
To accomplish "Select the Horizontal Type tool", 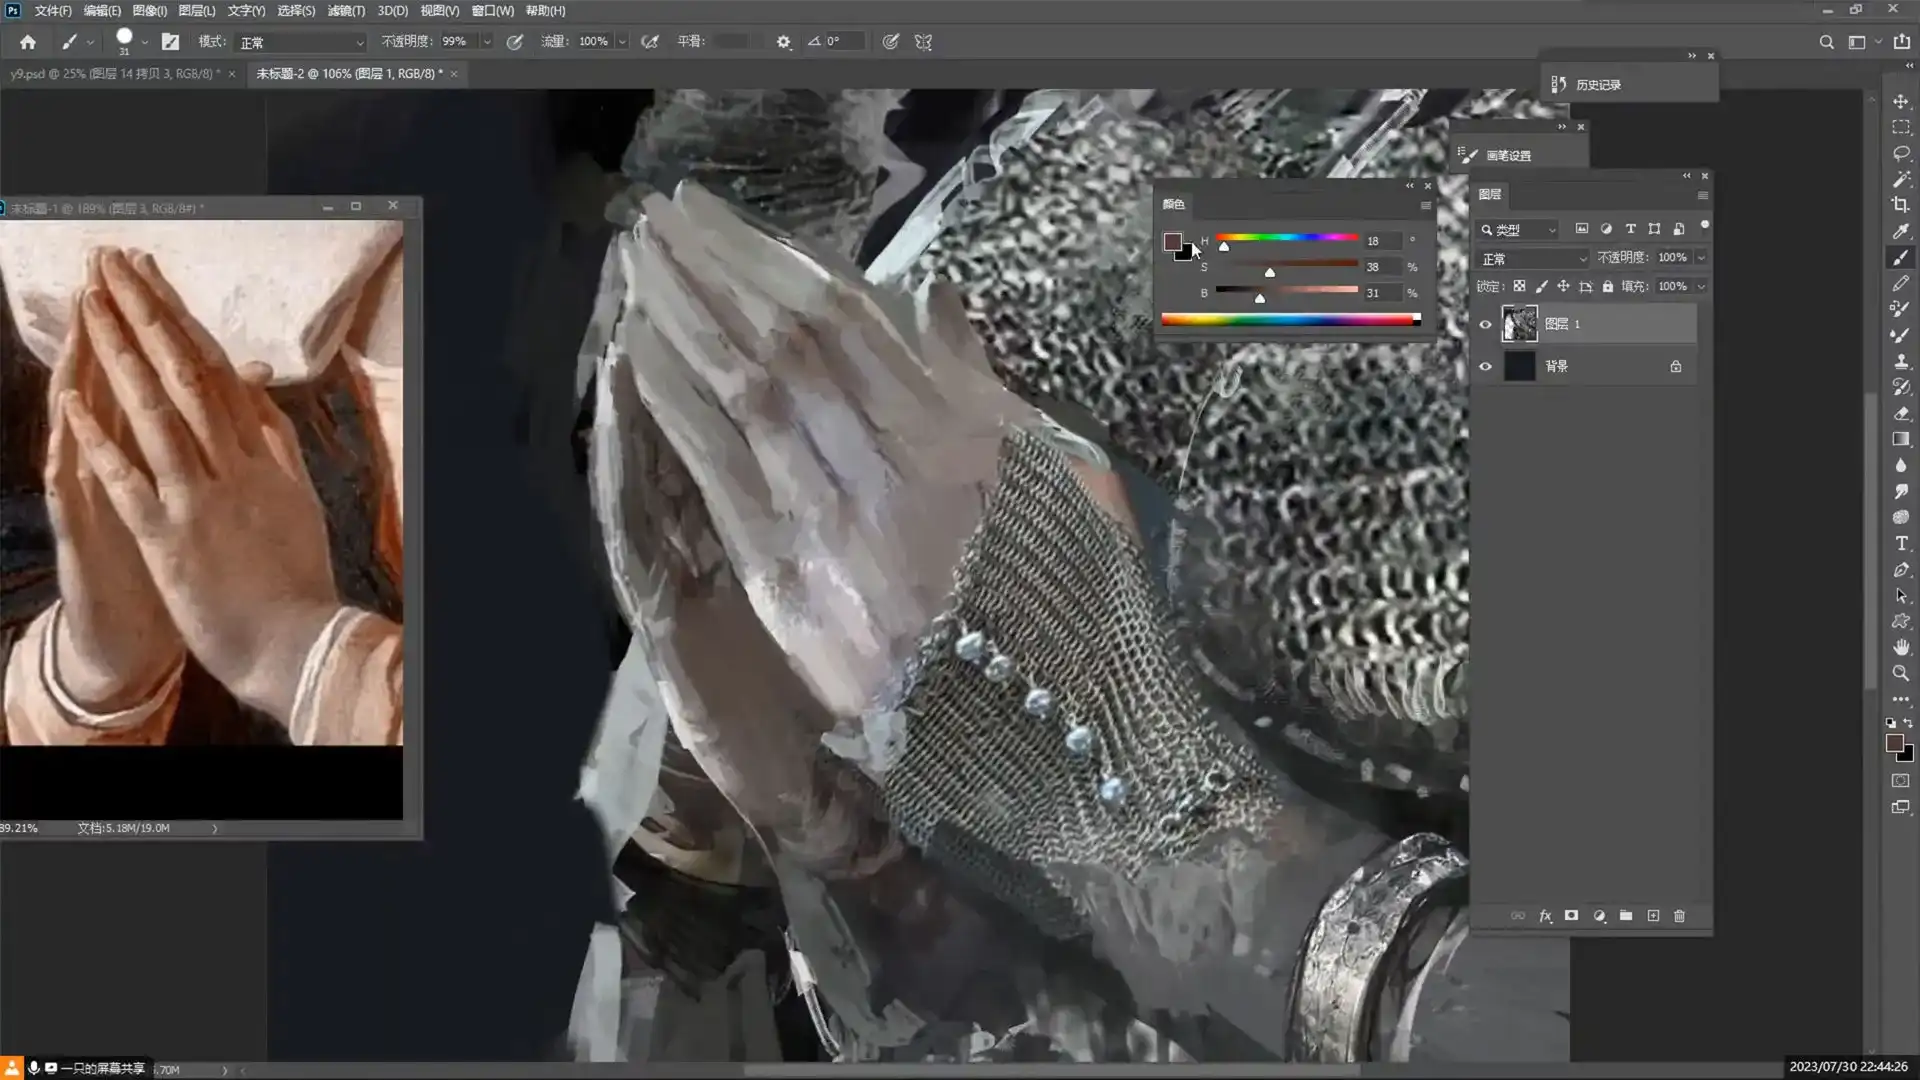I will pos(1900,543).
